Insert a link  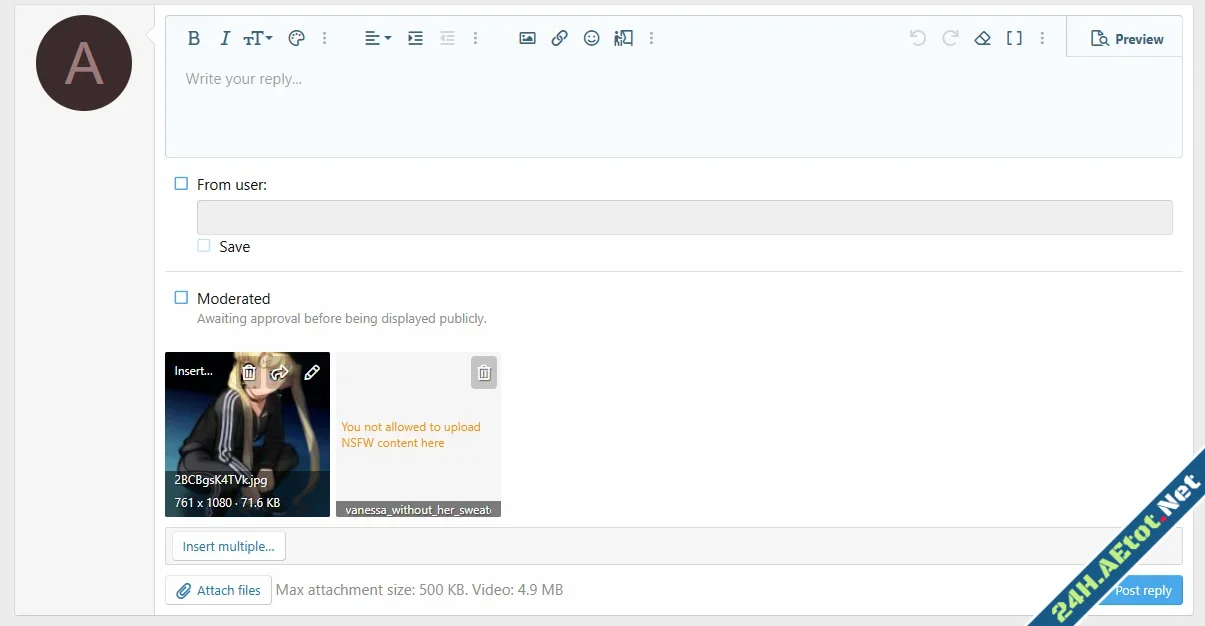[559, 38]
